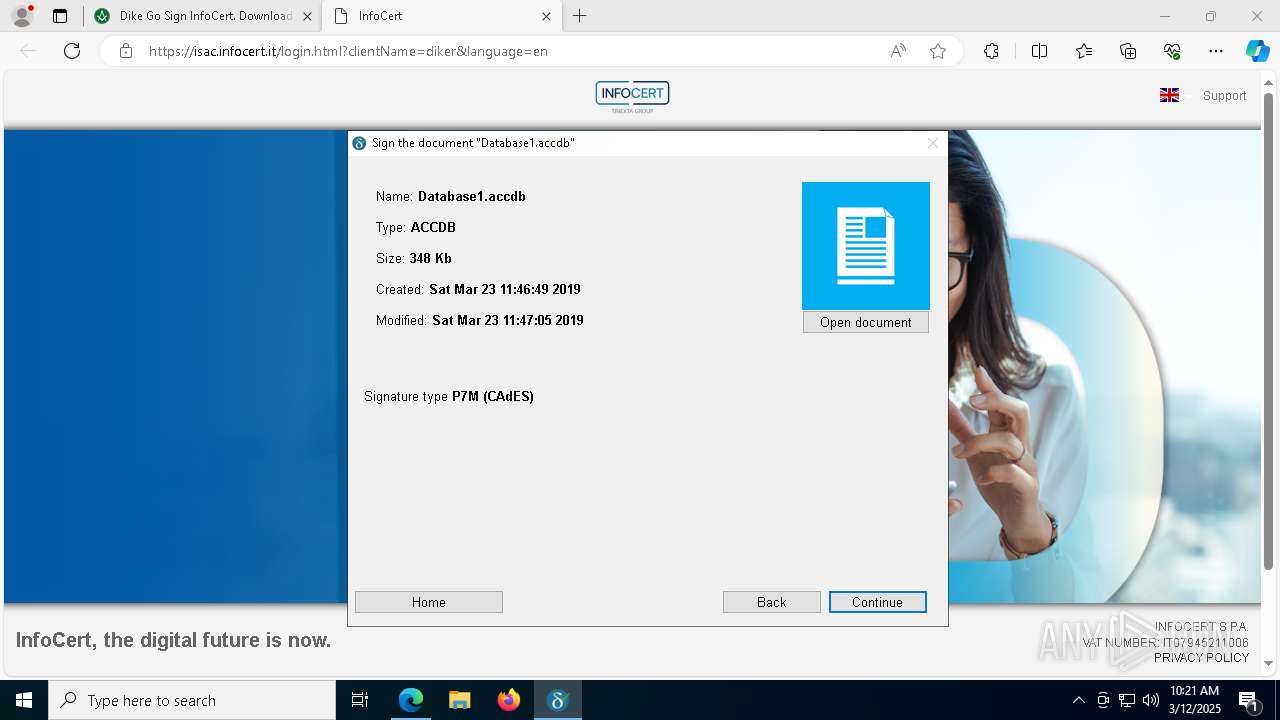The height and width of the screenshot is (720, 1280).
Task: Click the taskbar search box
Action: pos(192,700)
